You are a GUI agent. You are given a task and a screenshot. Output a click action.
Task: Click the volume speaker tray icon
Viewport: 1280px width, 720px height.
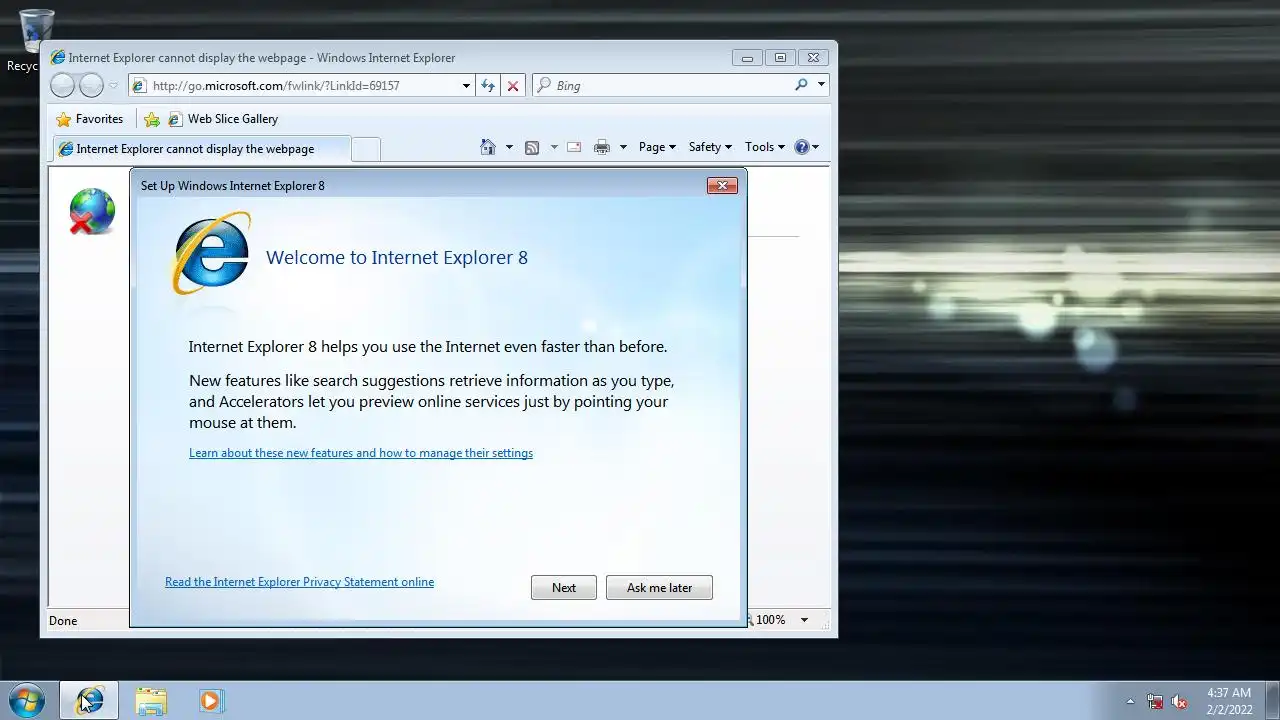pos(1179,701)
